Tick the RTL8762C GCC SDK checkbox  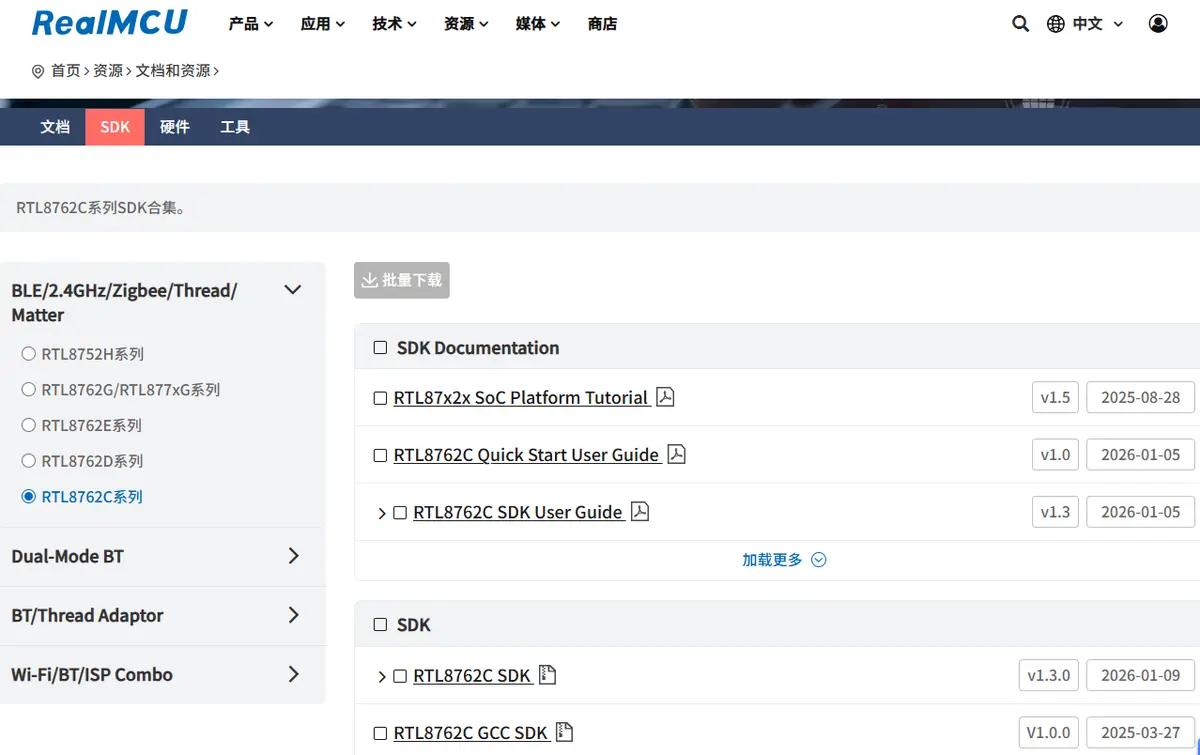pos(380,733)
